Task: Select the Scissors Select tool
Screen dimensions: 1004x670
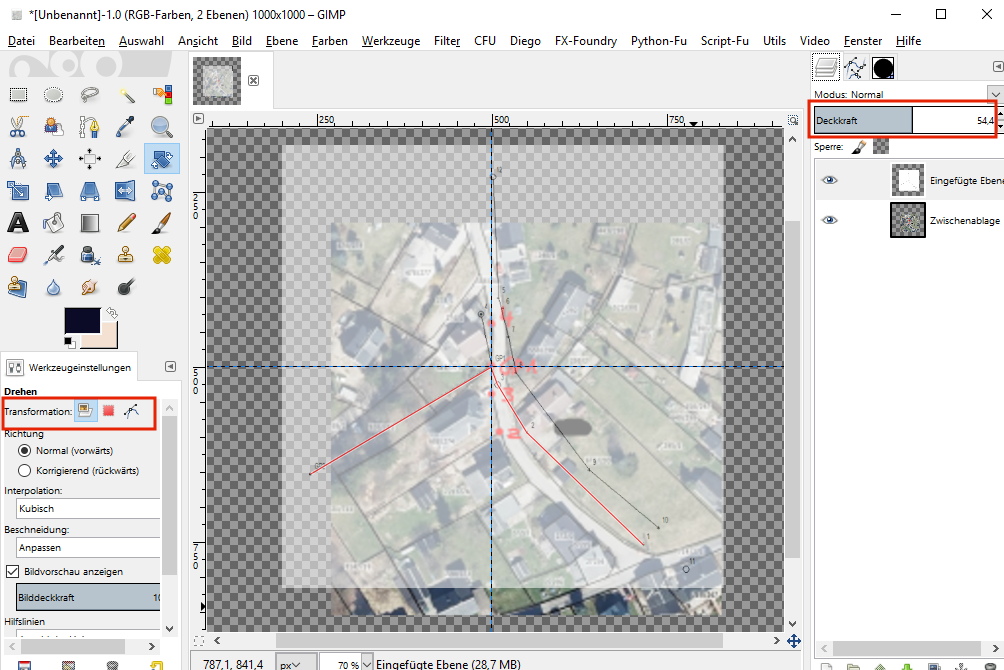Action: [x=18, y=127]
